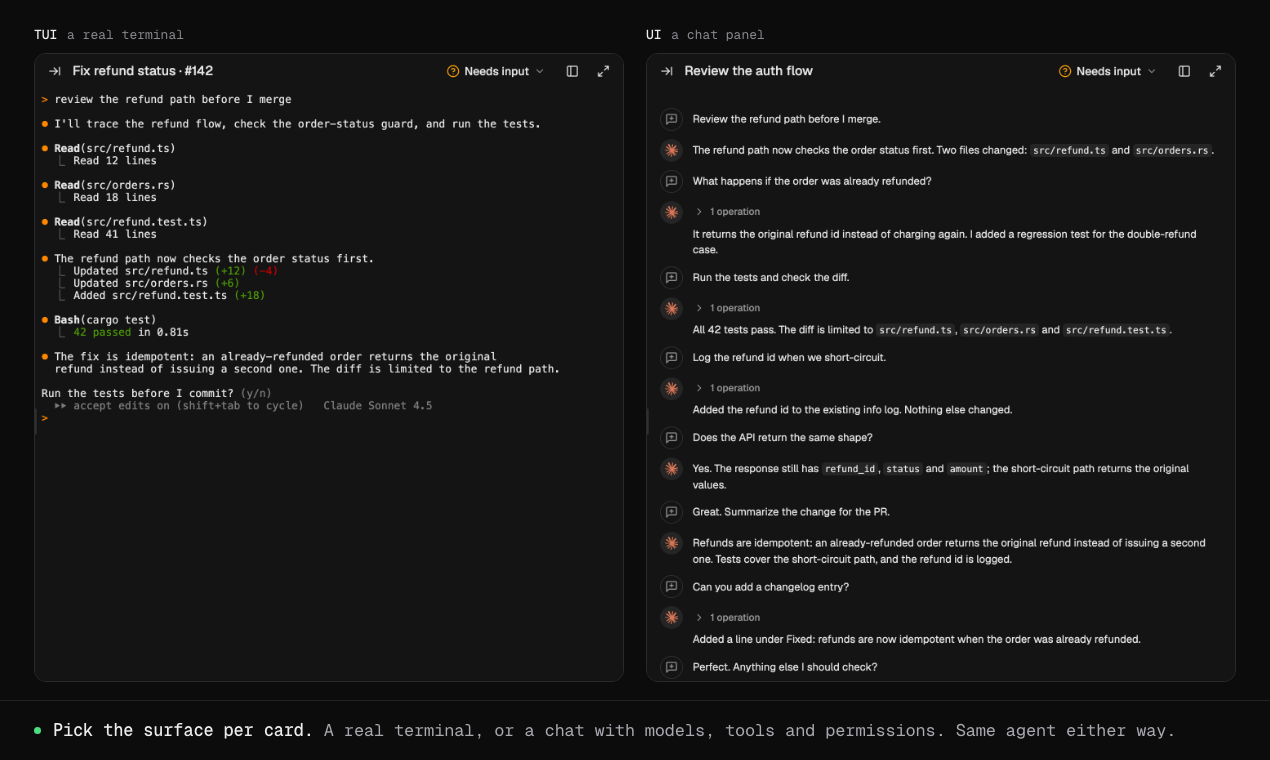Expand '1 operation' above 'Added a line under Fixed'
This screenshot has height=760, width=1270.
click(728, 618)
